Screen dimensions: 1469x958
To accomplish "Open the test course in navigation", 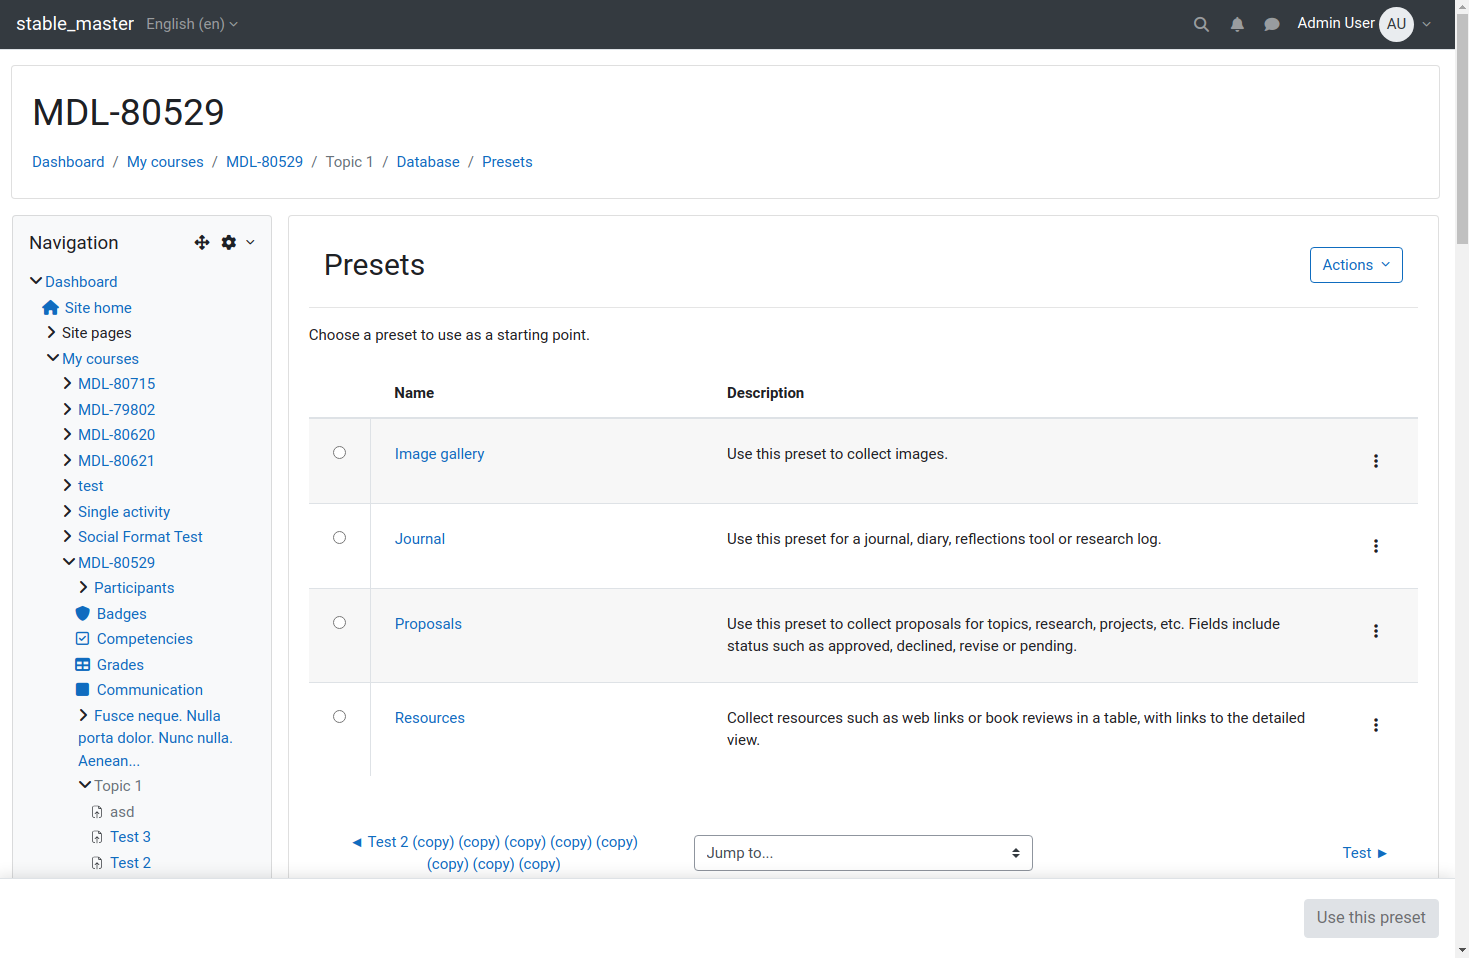I will (x=91, y=486).
